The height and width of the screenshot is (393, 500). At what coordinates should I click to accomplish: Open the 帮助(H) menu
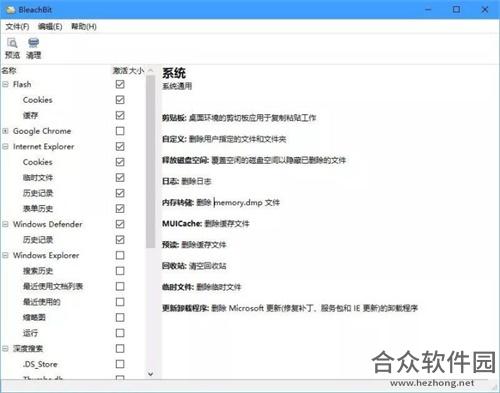84,27
